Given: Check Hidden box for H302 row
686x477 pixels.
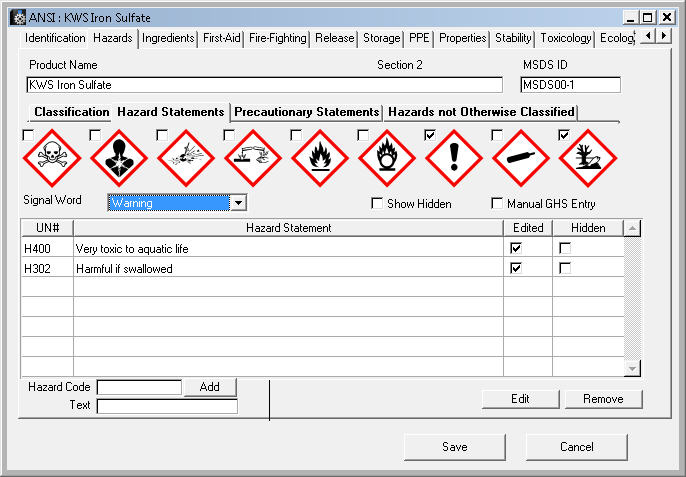Looking at the screenshot, I should 565,268.
